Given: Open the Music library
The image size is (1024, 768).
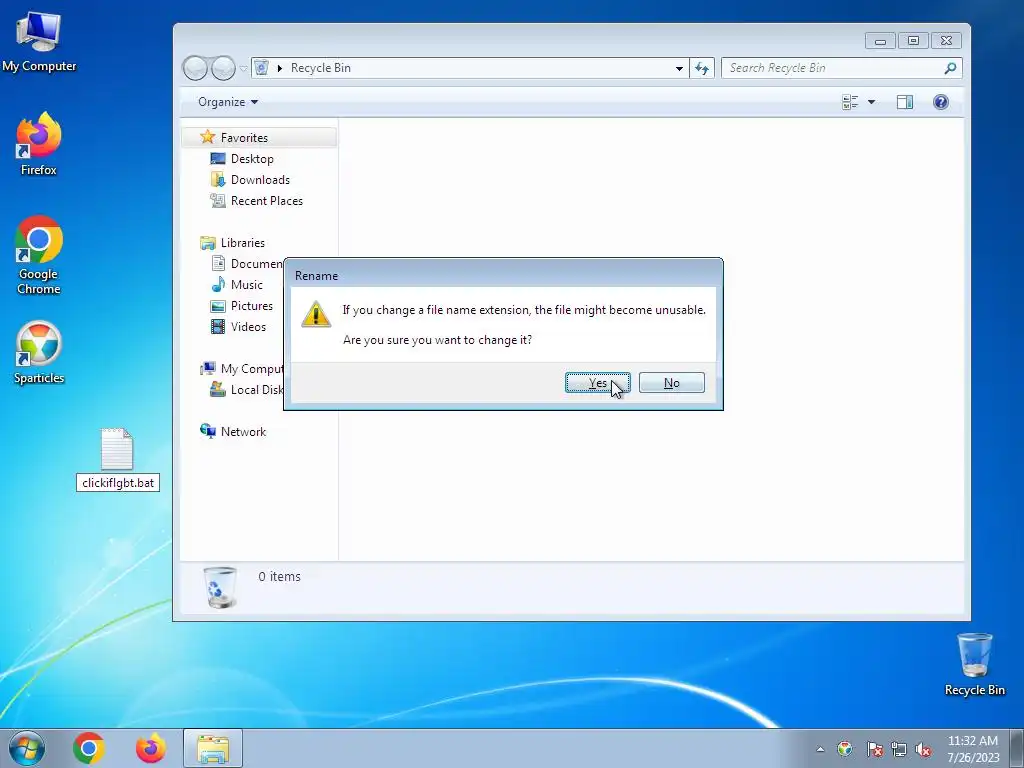Looking at the screenshot, I should tap(246, 285).
